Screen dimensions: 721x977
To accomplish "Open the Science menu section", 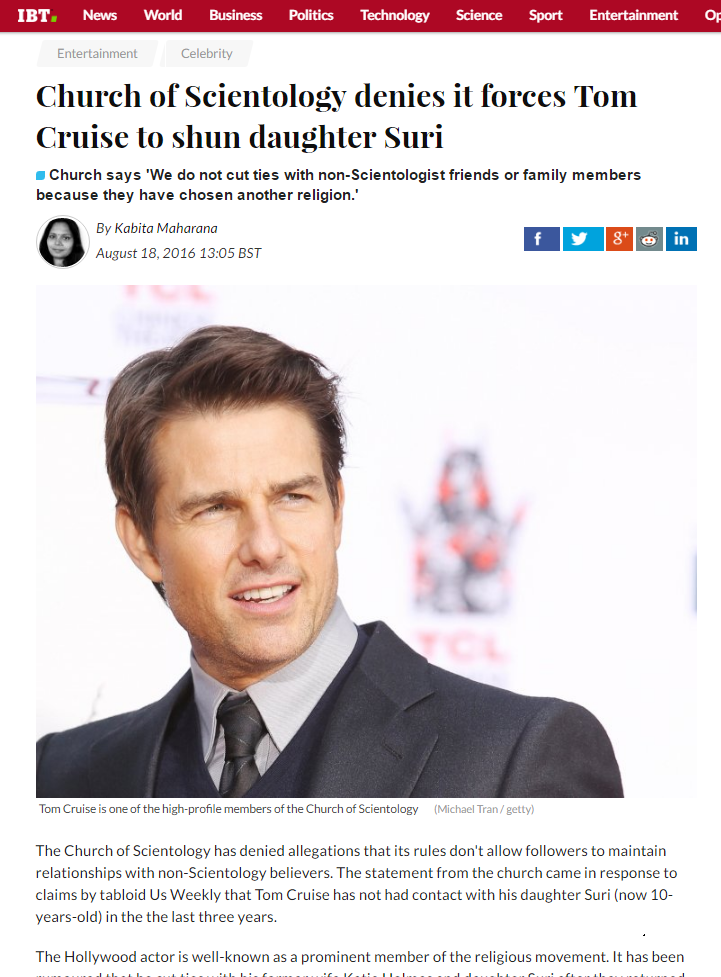I will point(479,15).
